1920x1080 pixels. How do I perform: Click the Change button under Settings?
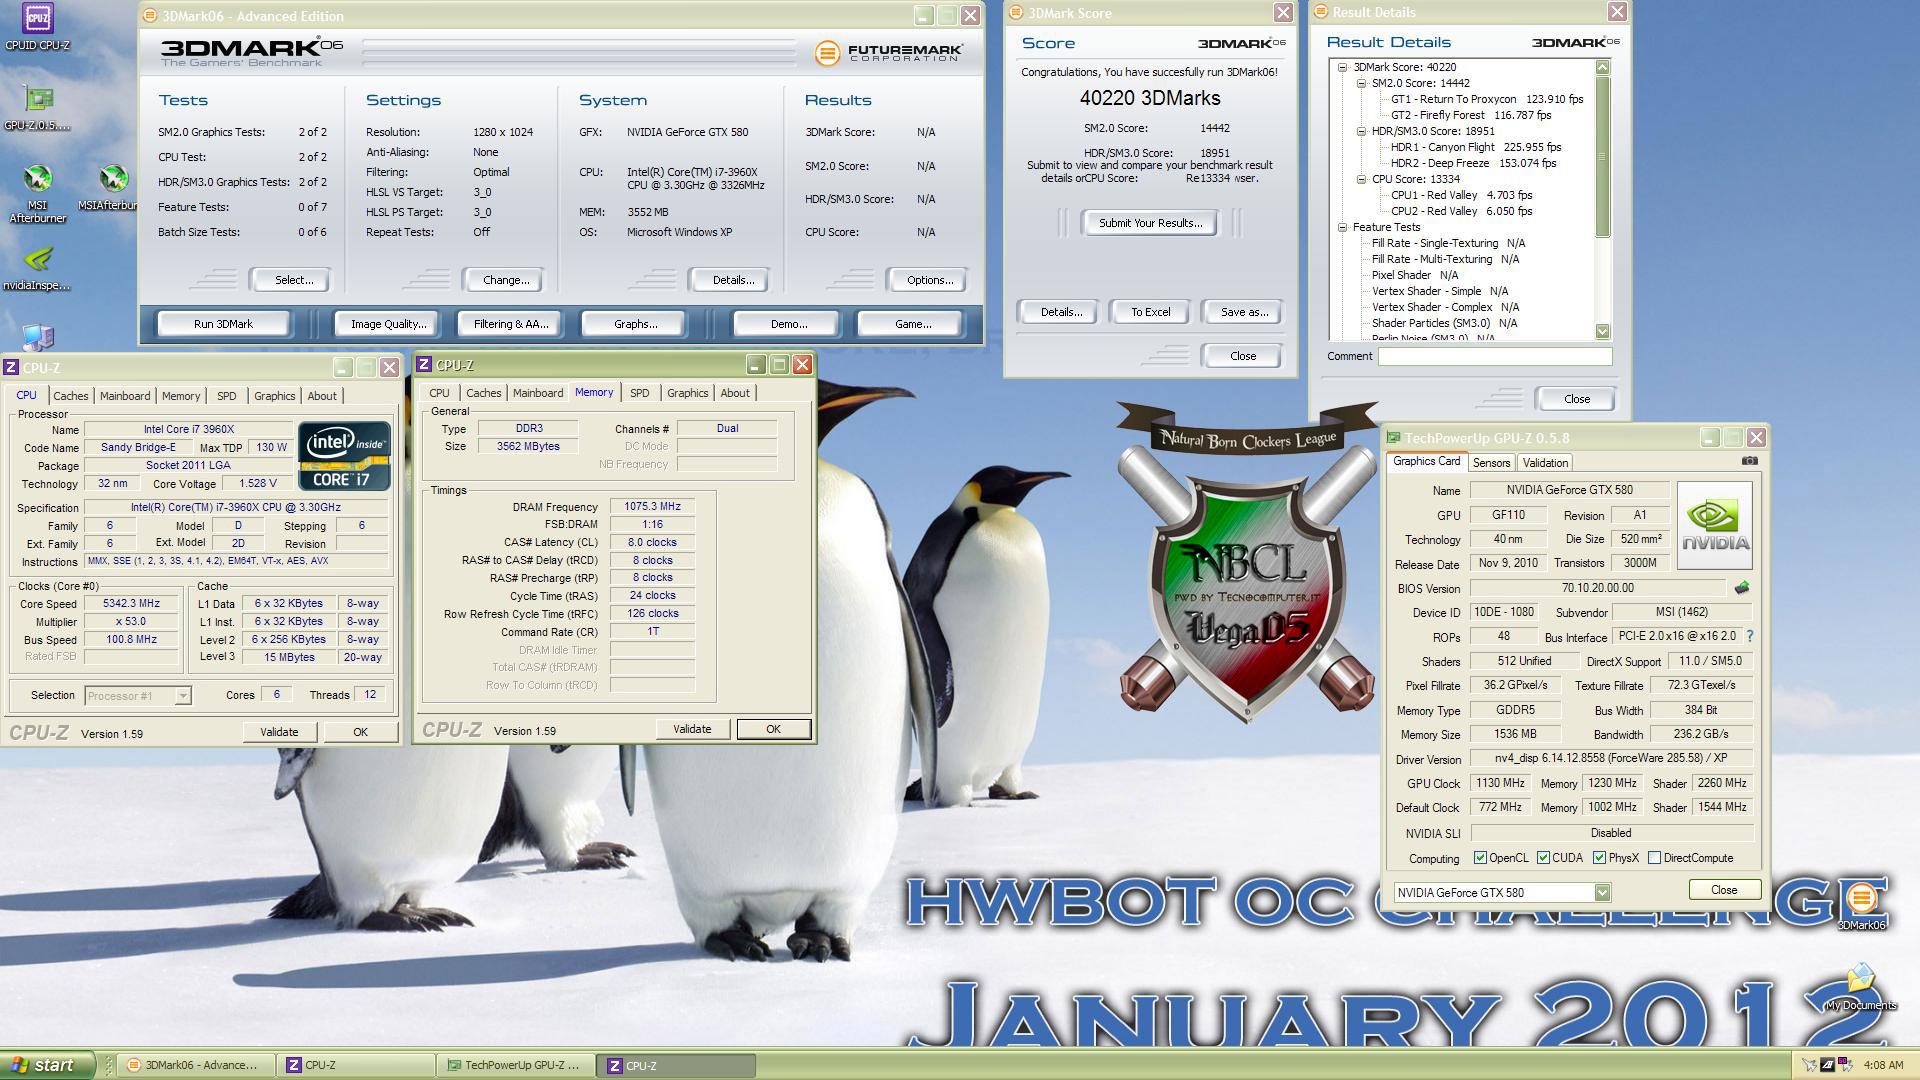pos(506,280)
